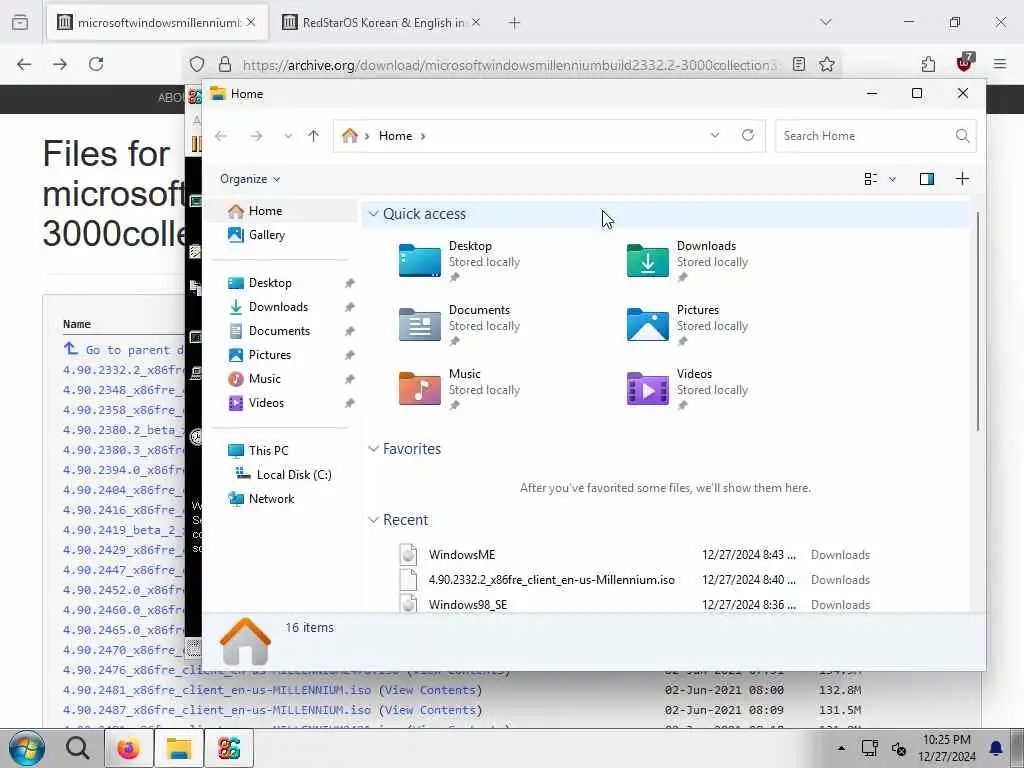
Task: Select the Videos folder icon in Quick access
Action: (x=647, y=389)
